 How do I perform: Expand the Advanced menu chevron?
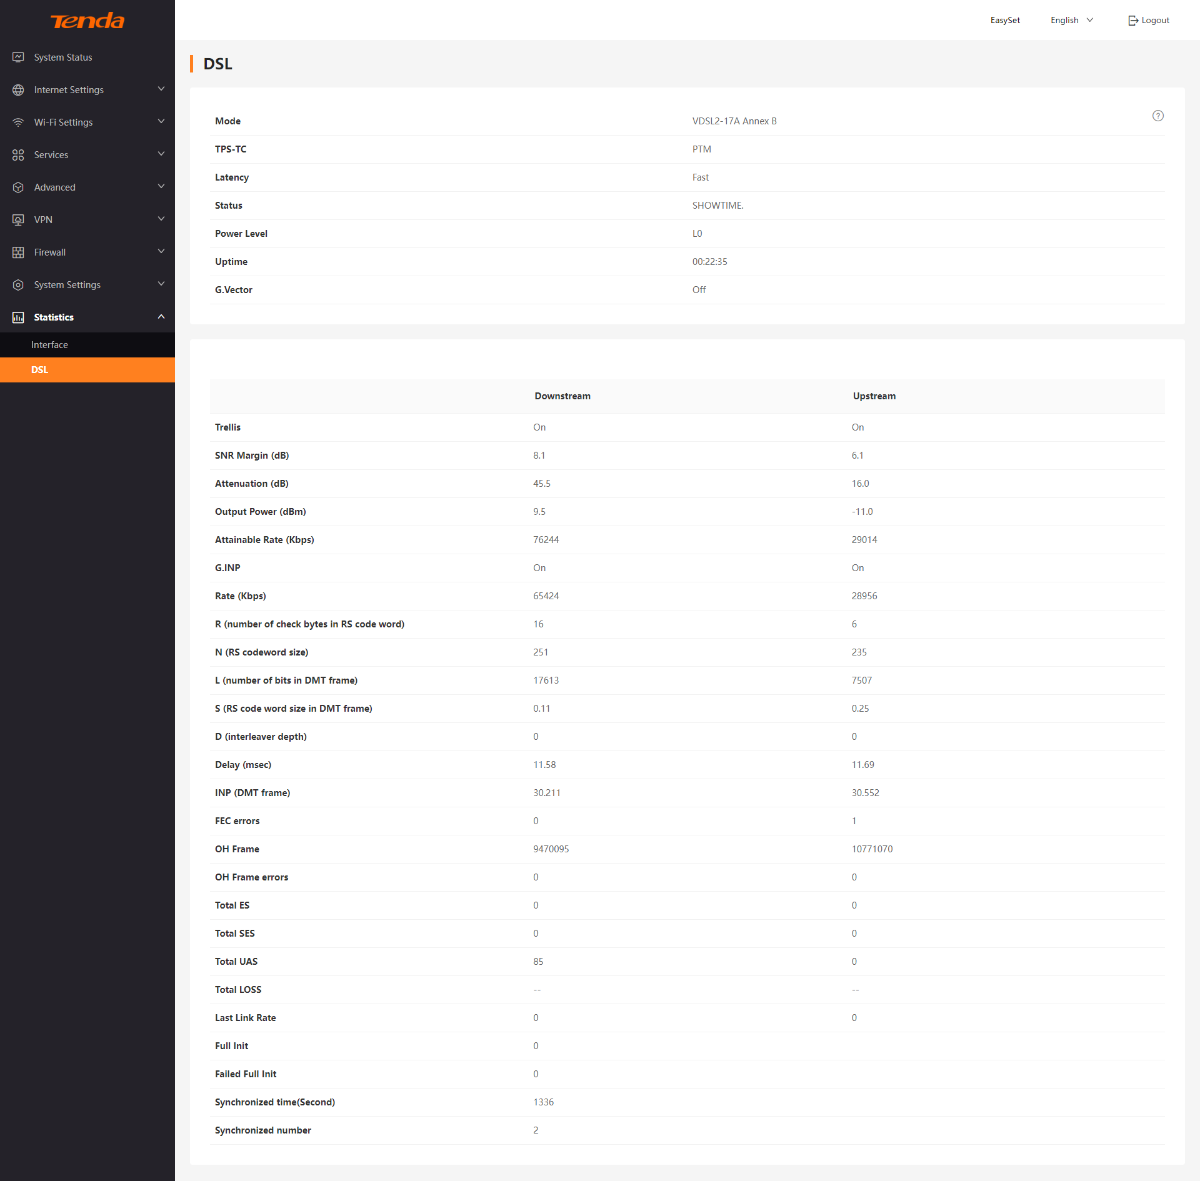pos(161,187)
